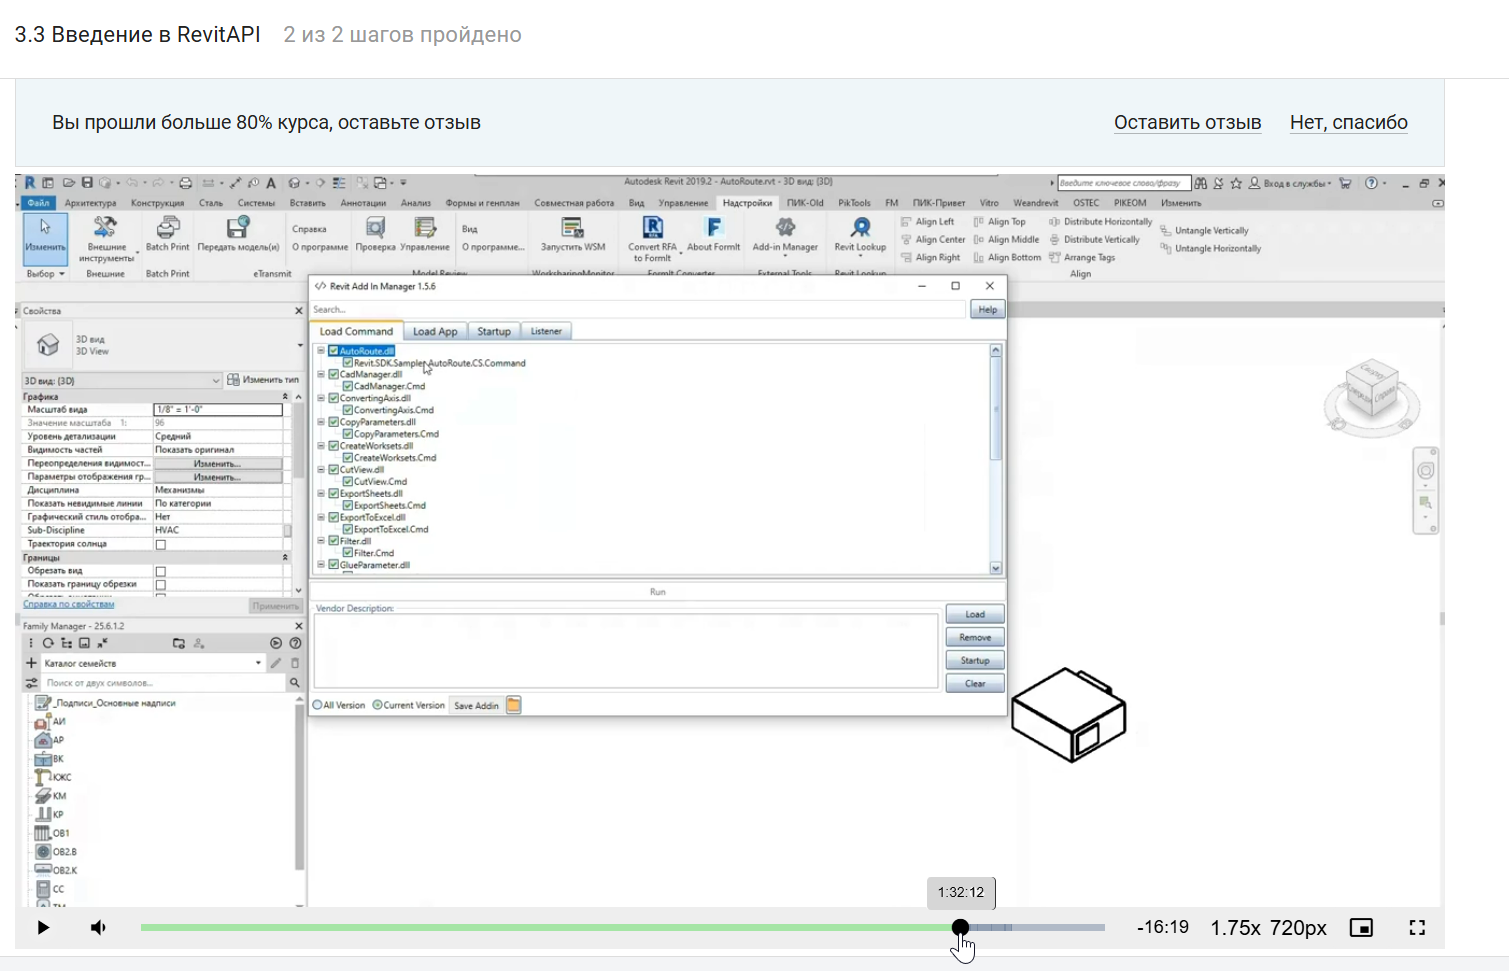Collapse the CutView.dll tree node

click(321, 470)
